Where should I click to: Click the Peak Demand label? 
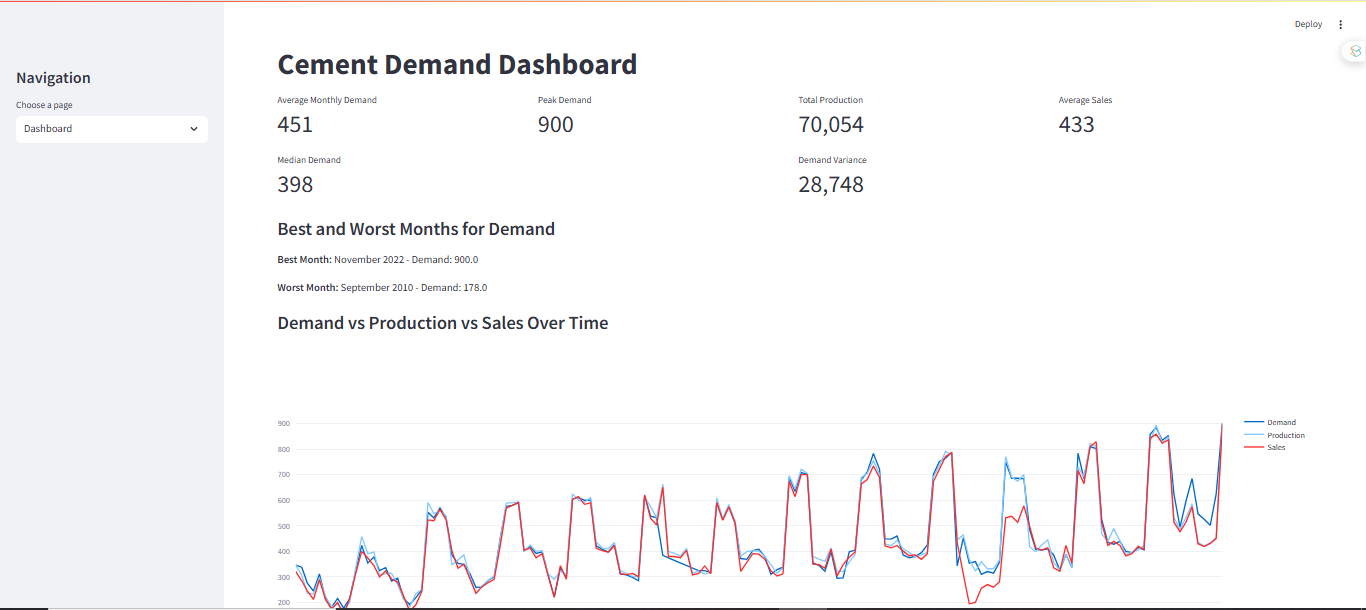pyautogui.click(x=565, y=100)
